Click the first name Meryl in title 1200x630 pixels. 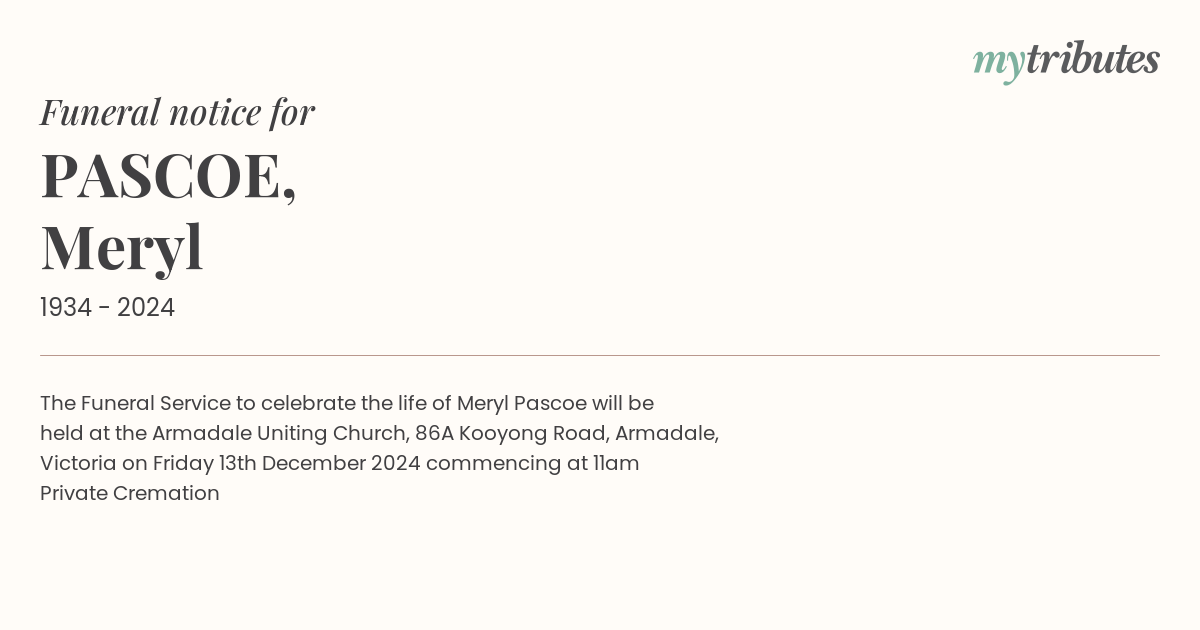point(121,247)
